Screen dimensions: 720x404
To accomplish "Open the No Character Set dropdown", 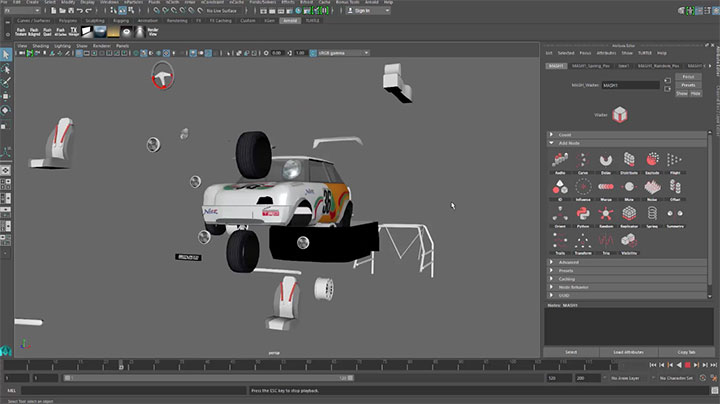I will coord(675,378).
